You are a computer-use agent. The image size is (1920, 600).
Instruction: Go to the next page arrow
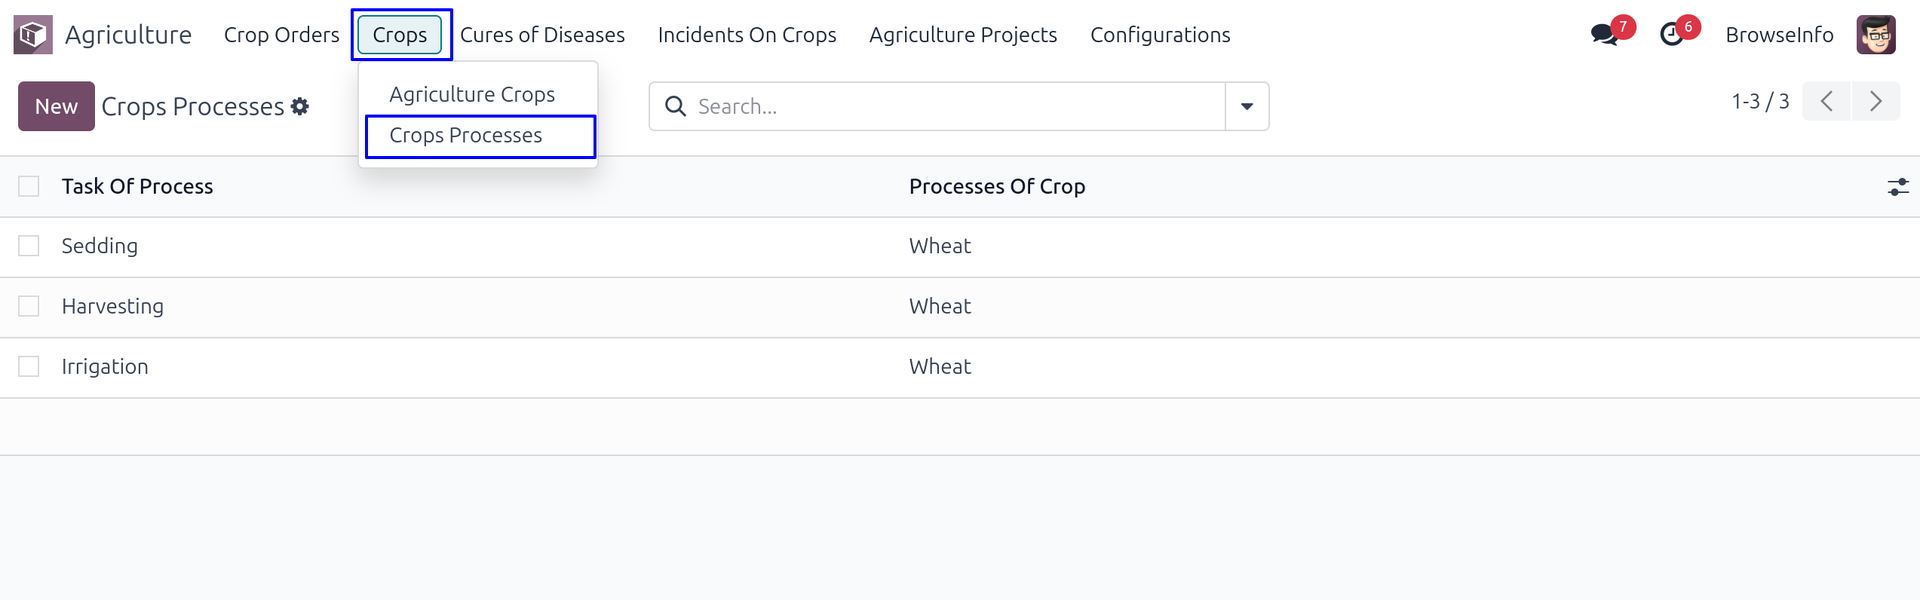[x=1875, y=102]
